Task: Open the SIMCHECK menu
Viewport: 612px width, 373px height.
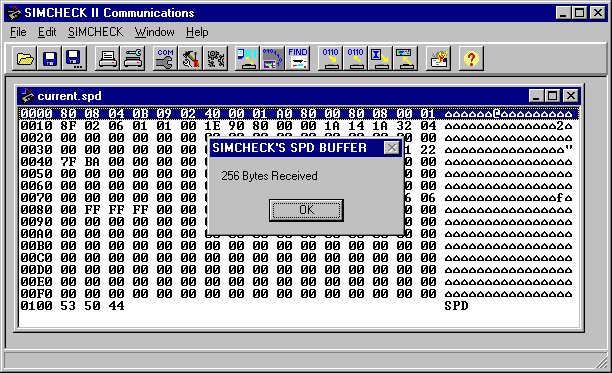Action: [x=95, y=32]
